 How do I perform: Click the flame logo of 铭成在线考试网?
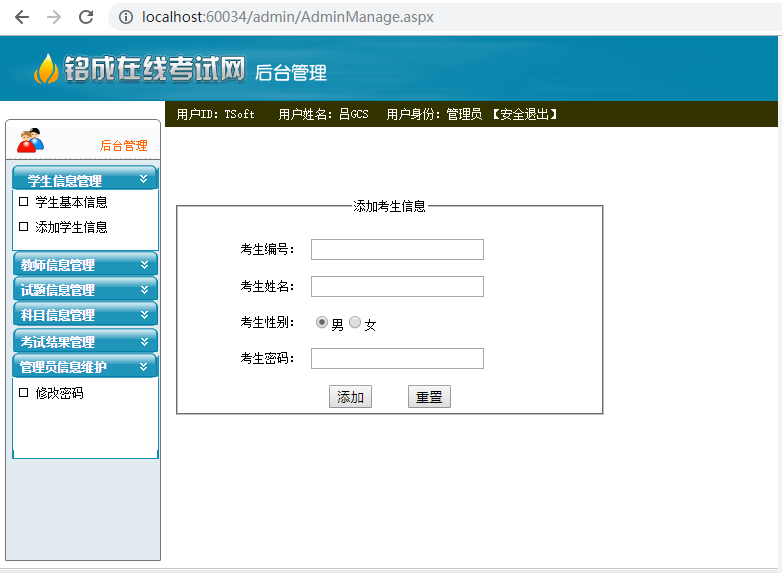click(46, 68)
